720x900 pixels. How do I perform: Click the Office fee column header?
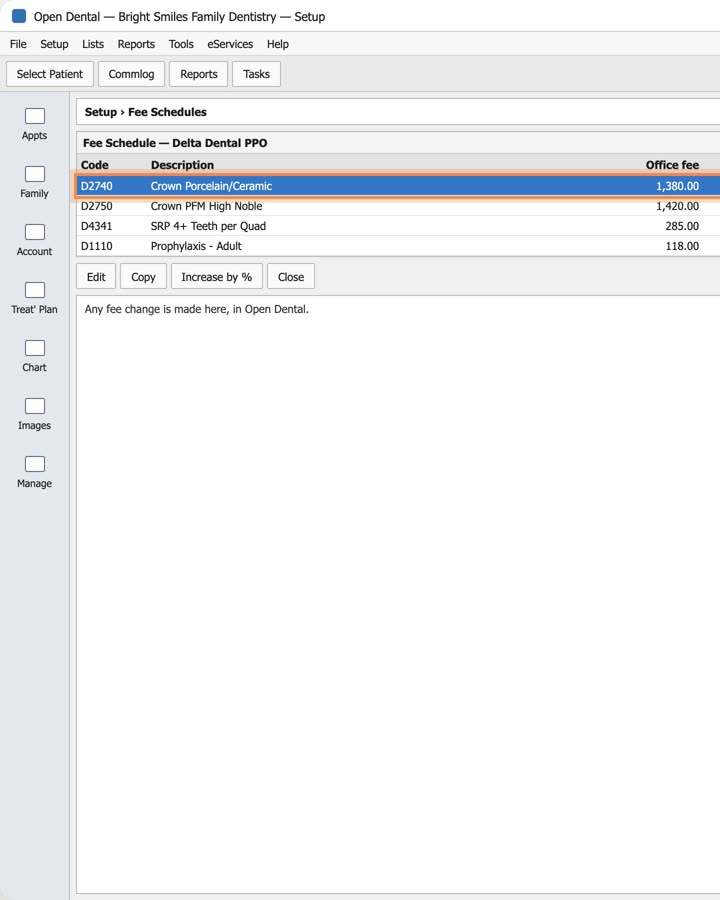pos(672,165)
